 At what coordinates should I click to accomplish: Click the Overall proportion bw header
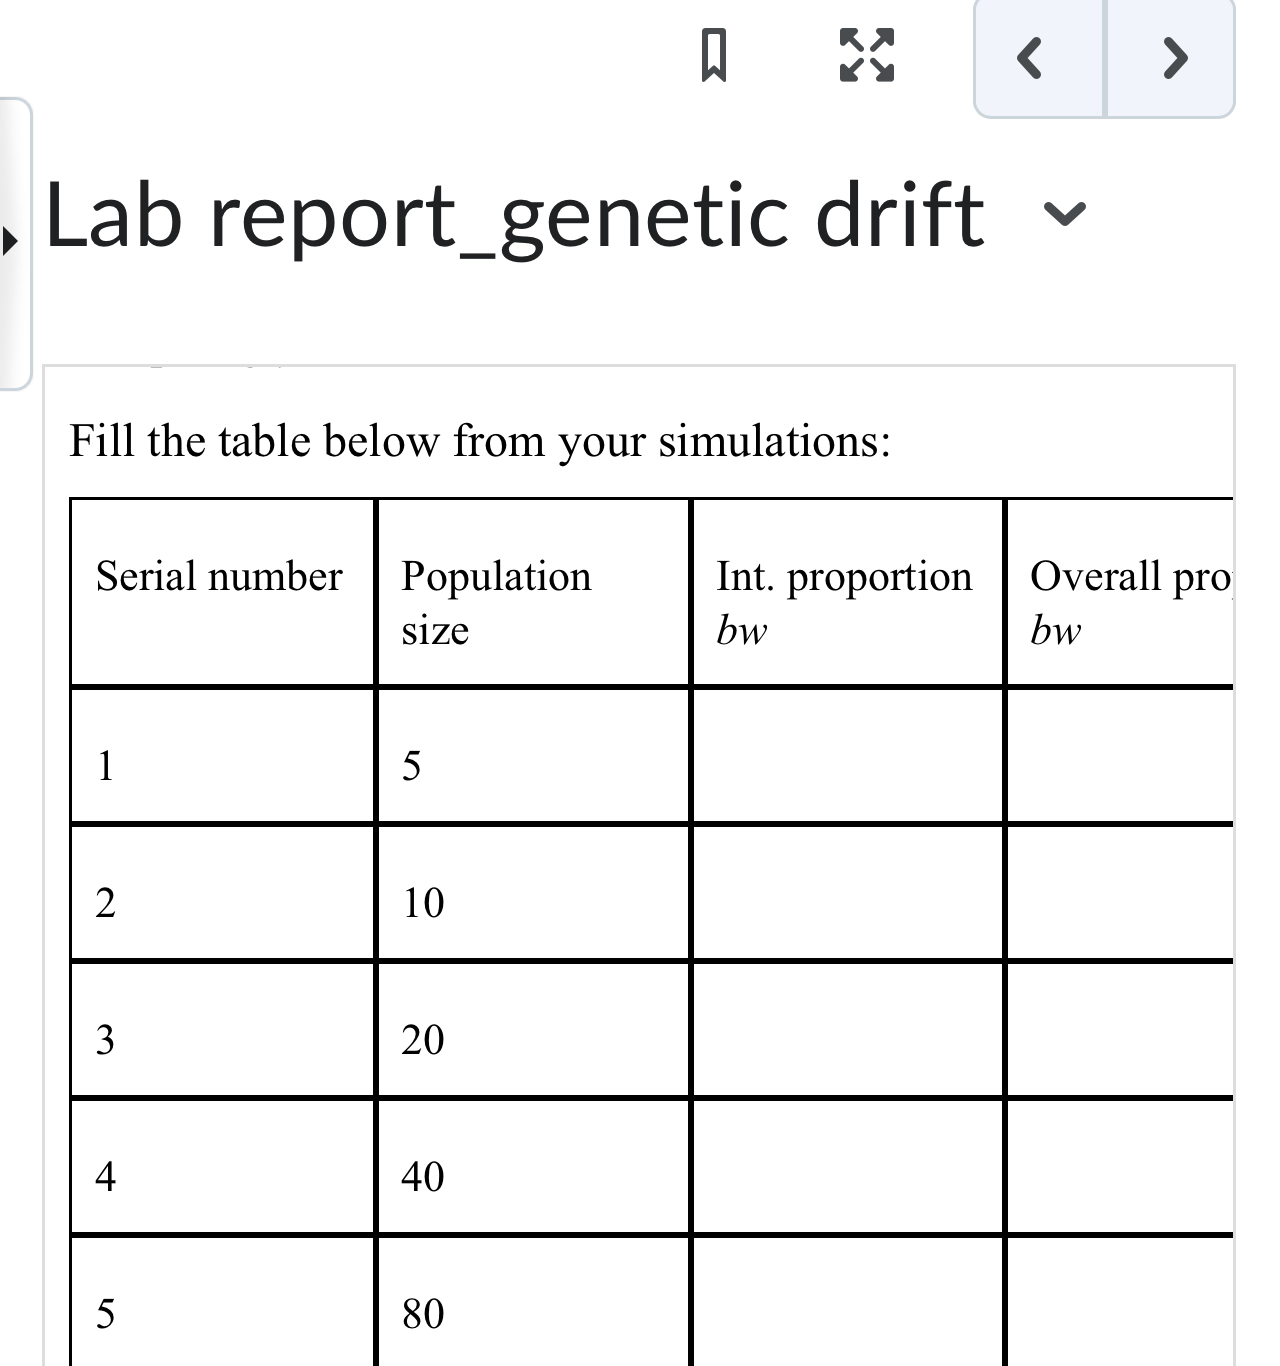tap(1130, 602)
